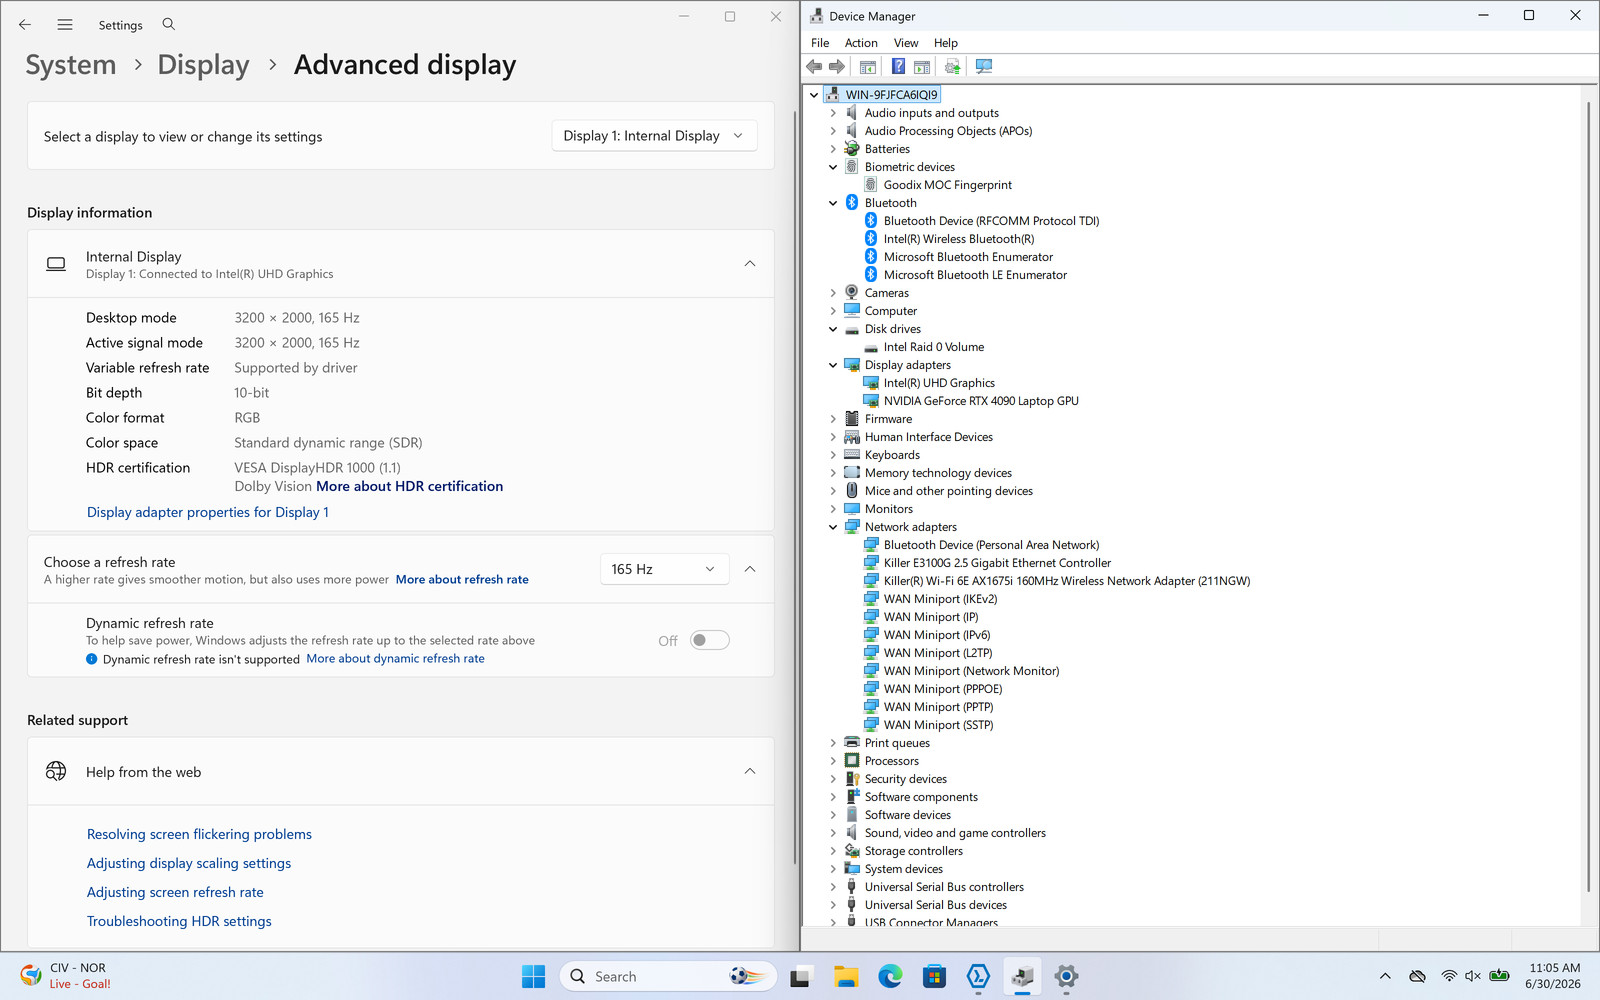Collapse the Network adapters tree node

(x=833, y=527)
